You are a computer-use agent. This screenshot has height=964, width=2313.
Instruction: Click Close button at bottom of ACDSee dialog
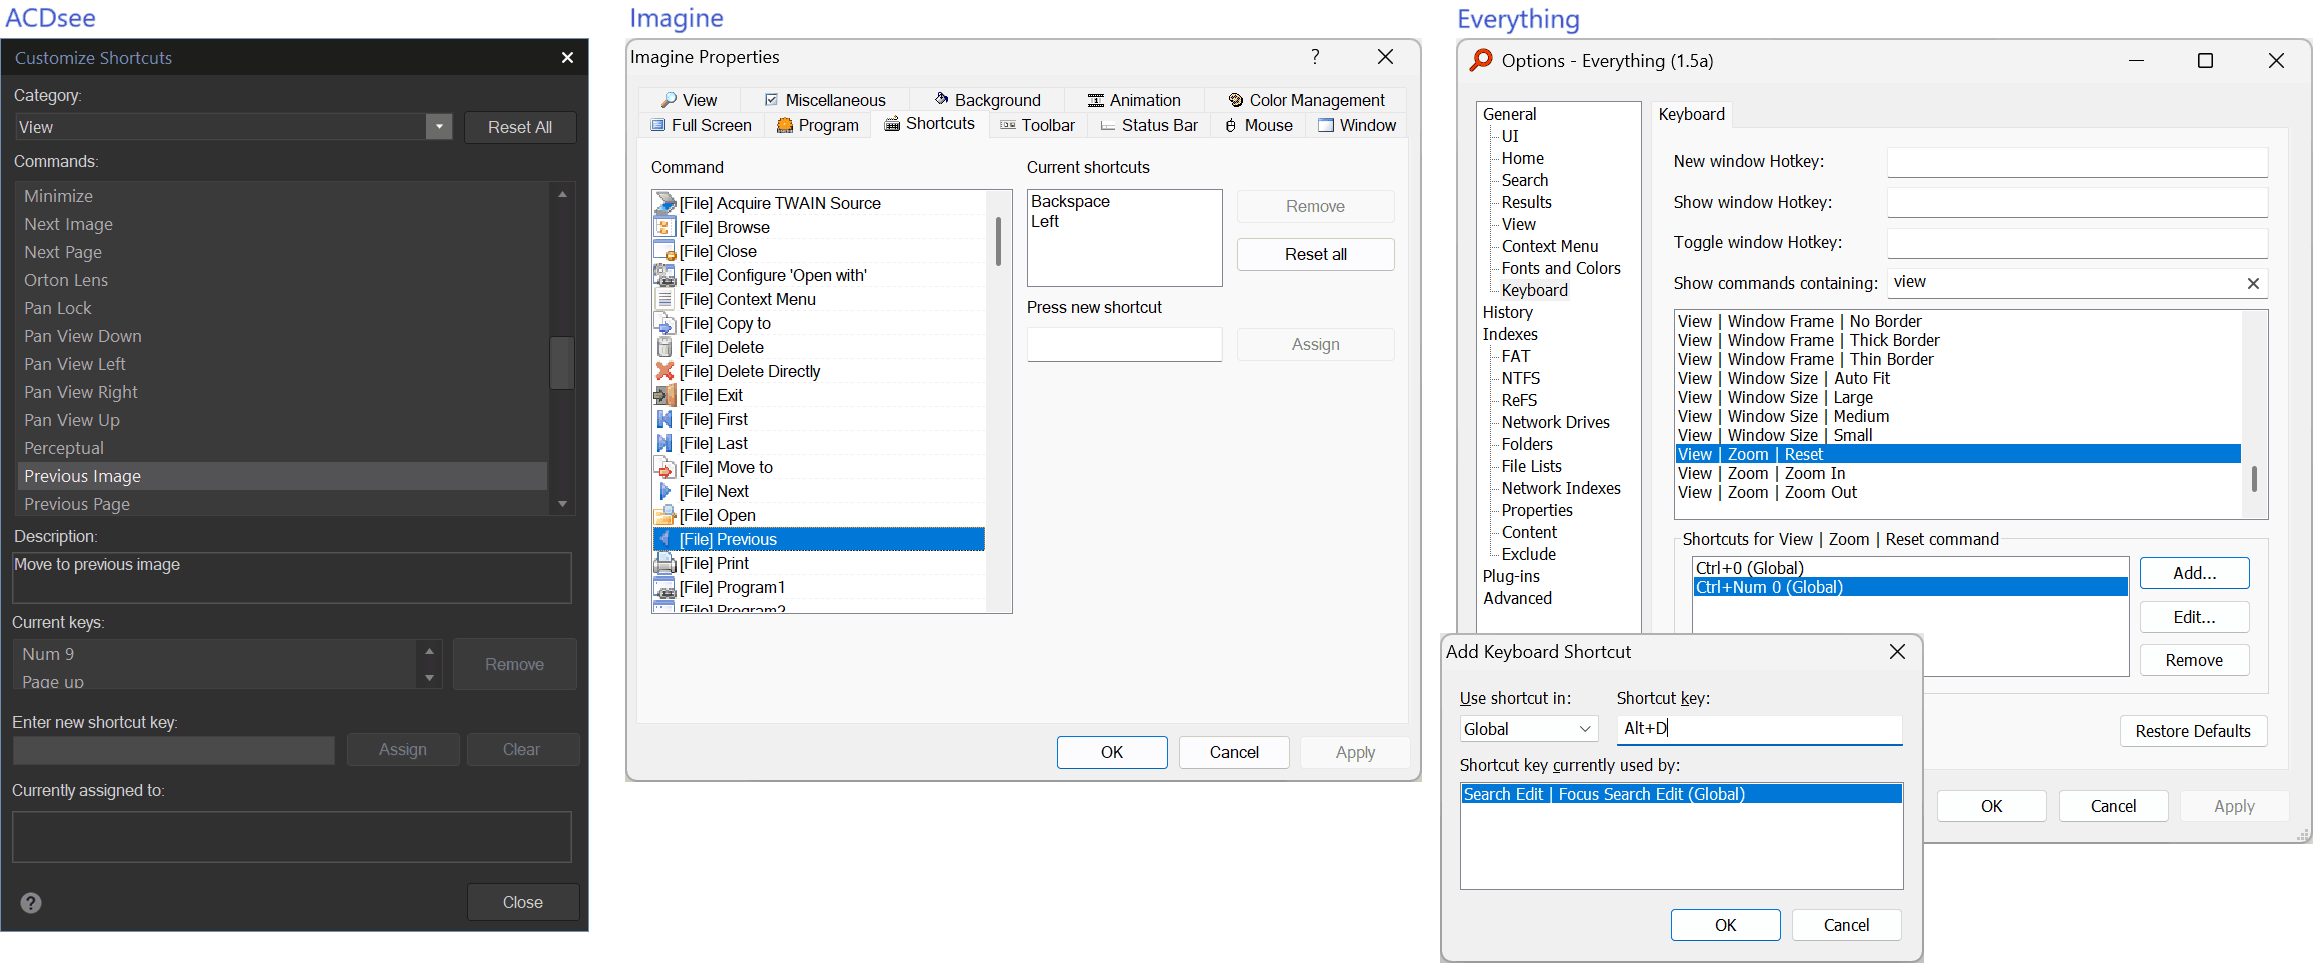click(523, 902)
